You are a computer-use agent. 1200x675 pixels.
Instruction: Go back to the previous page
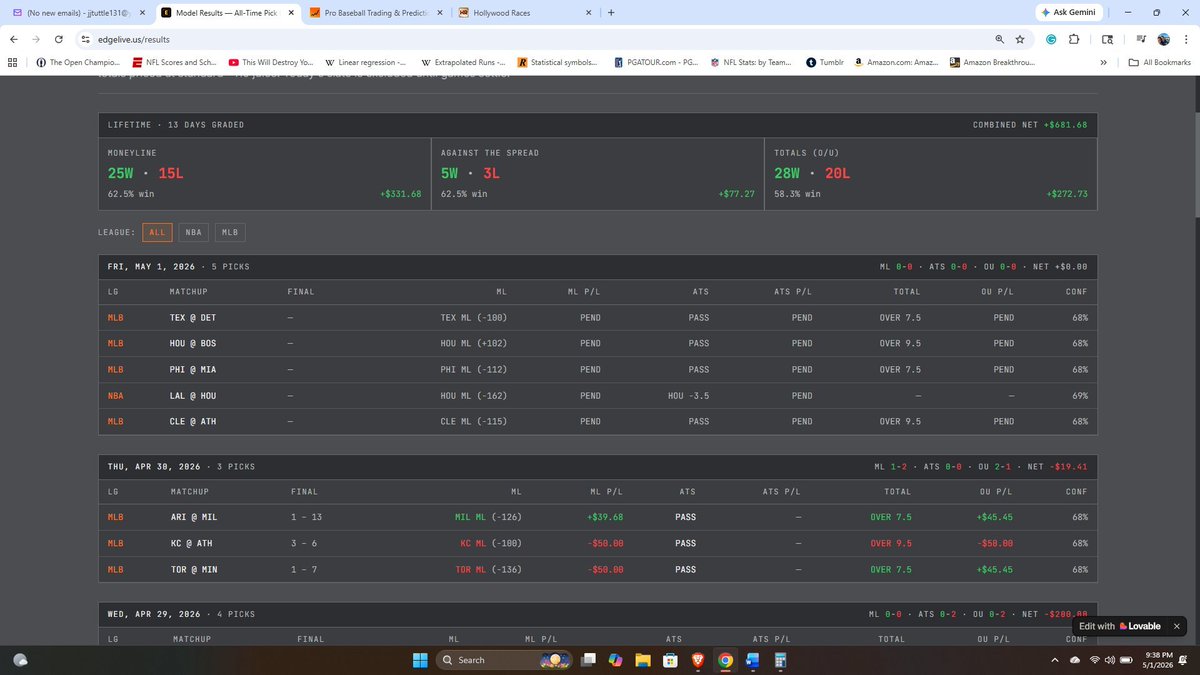13,39
